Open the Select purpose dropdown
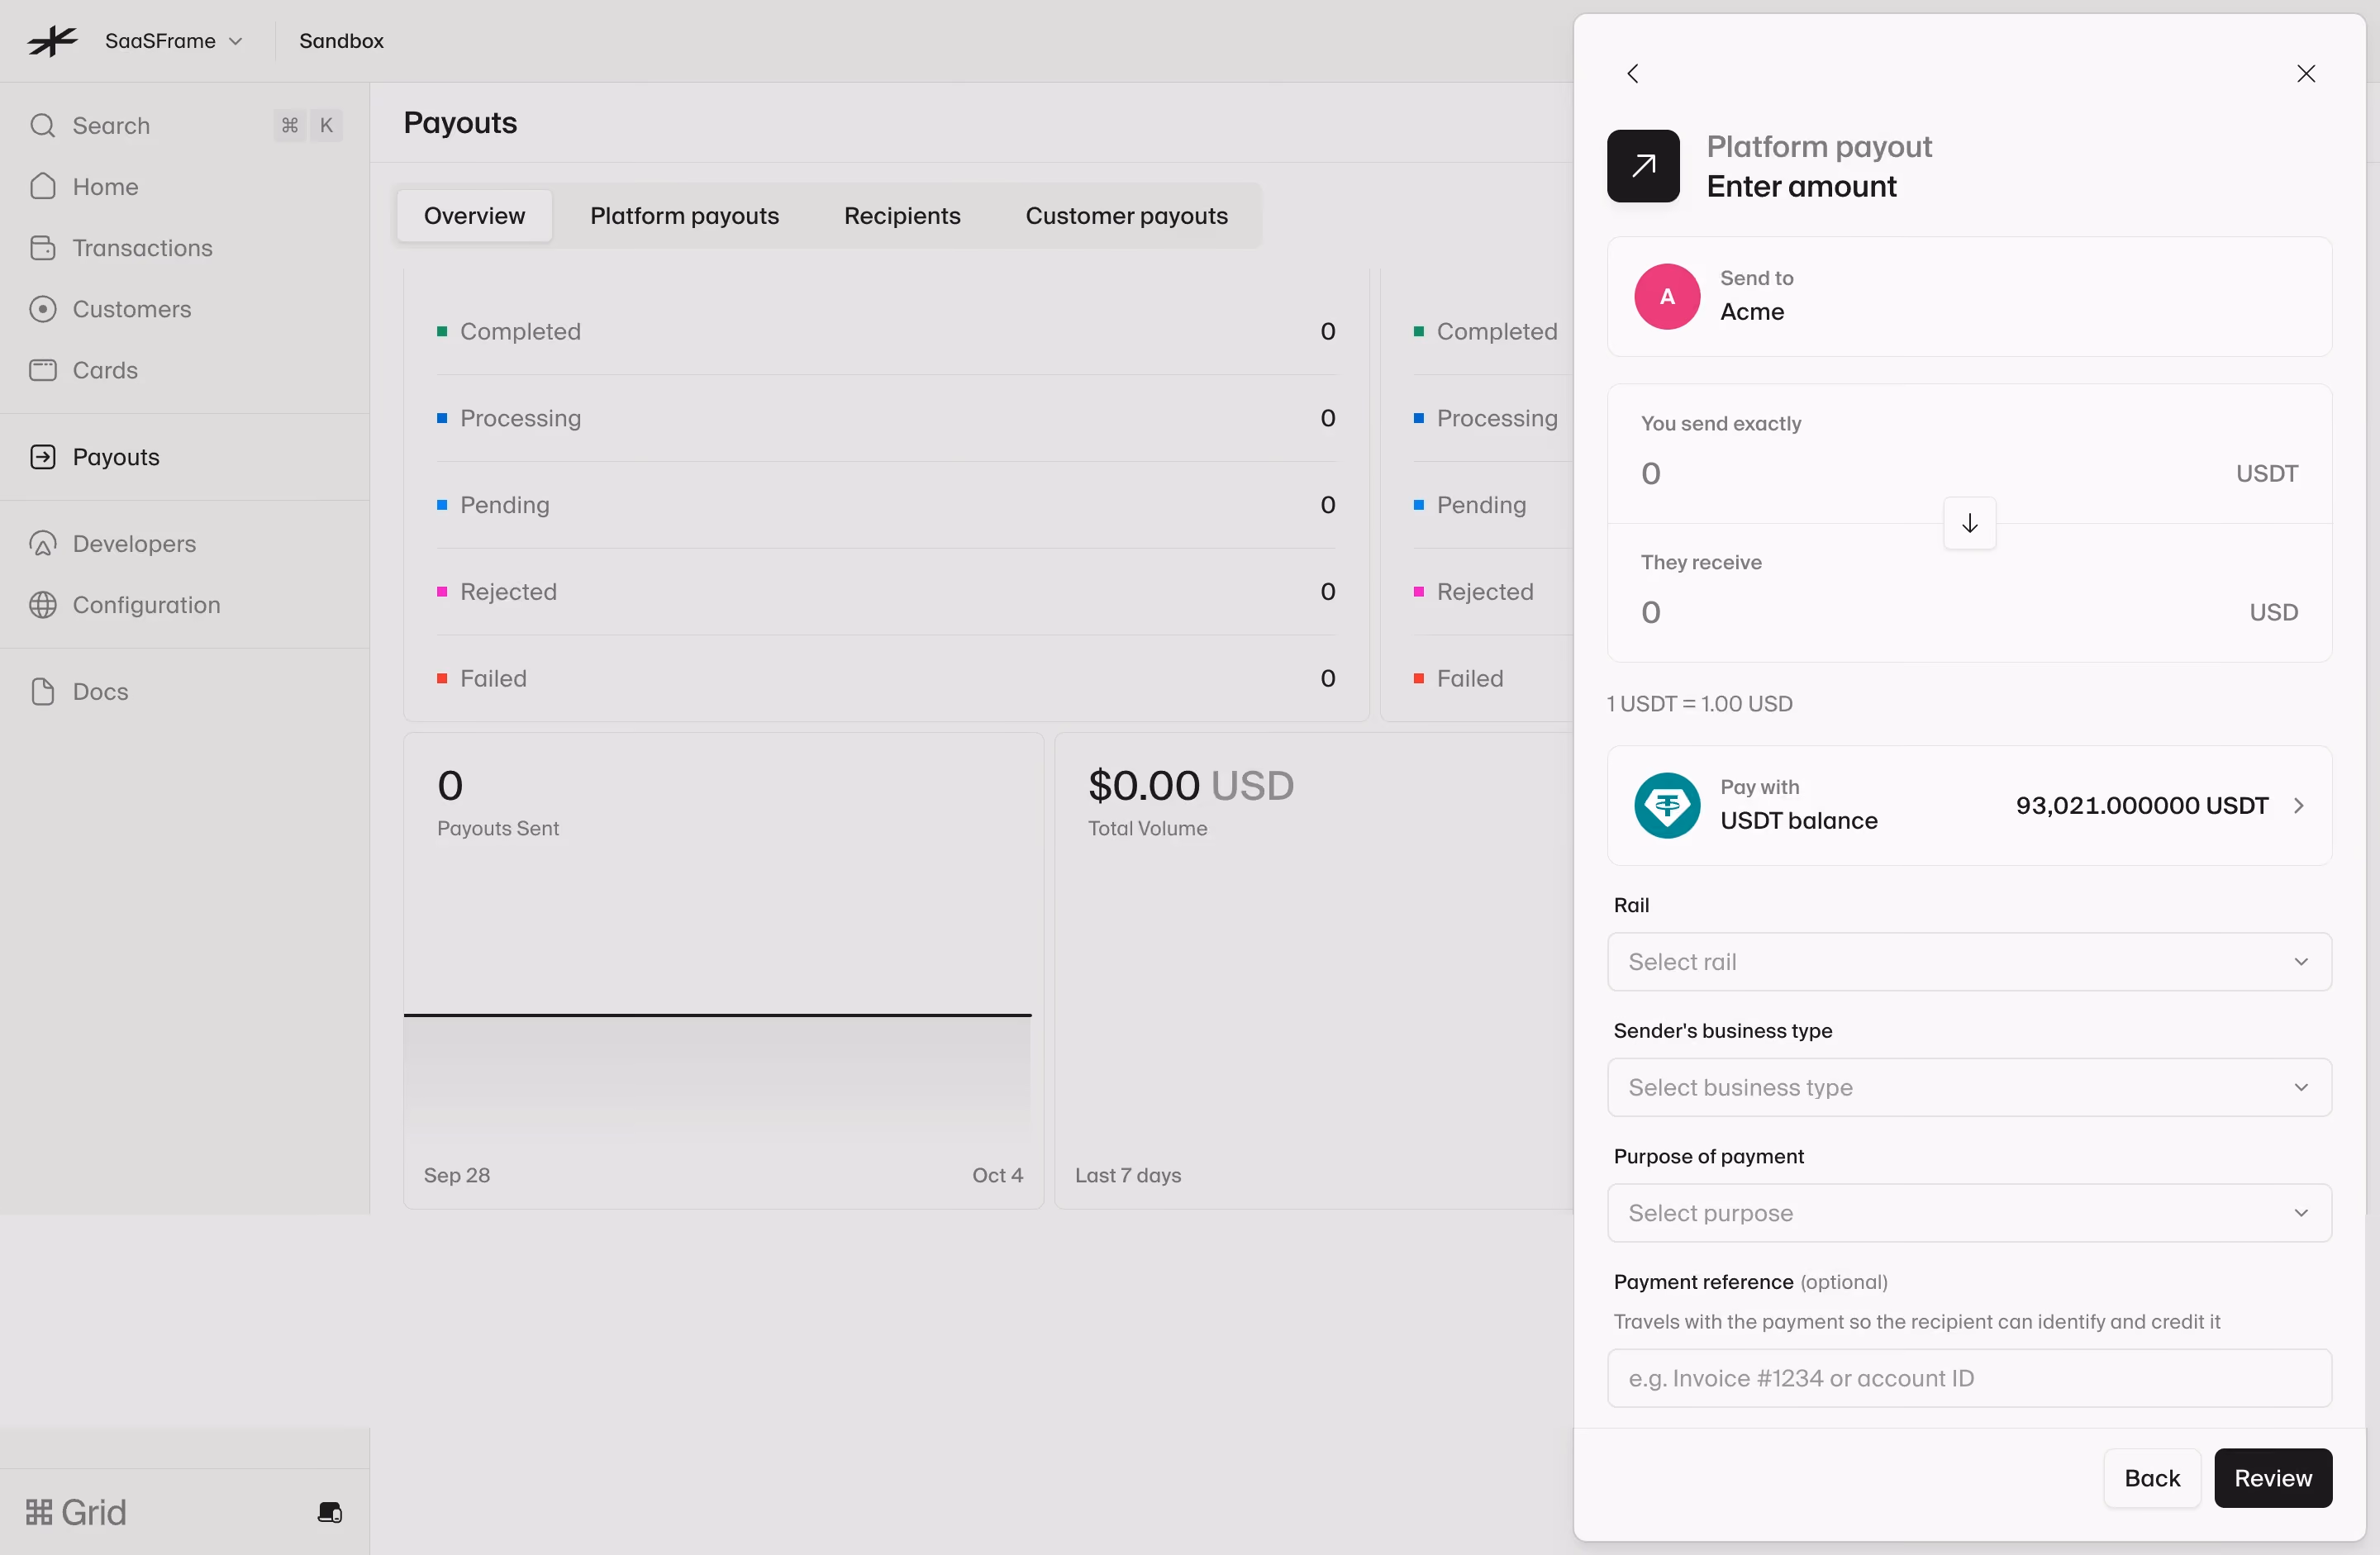The width and height of the screenshot is (2380, 1555). pos(1969,1213)
